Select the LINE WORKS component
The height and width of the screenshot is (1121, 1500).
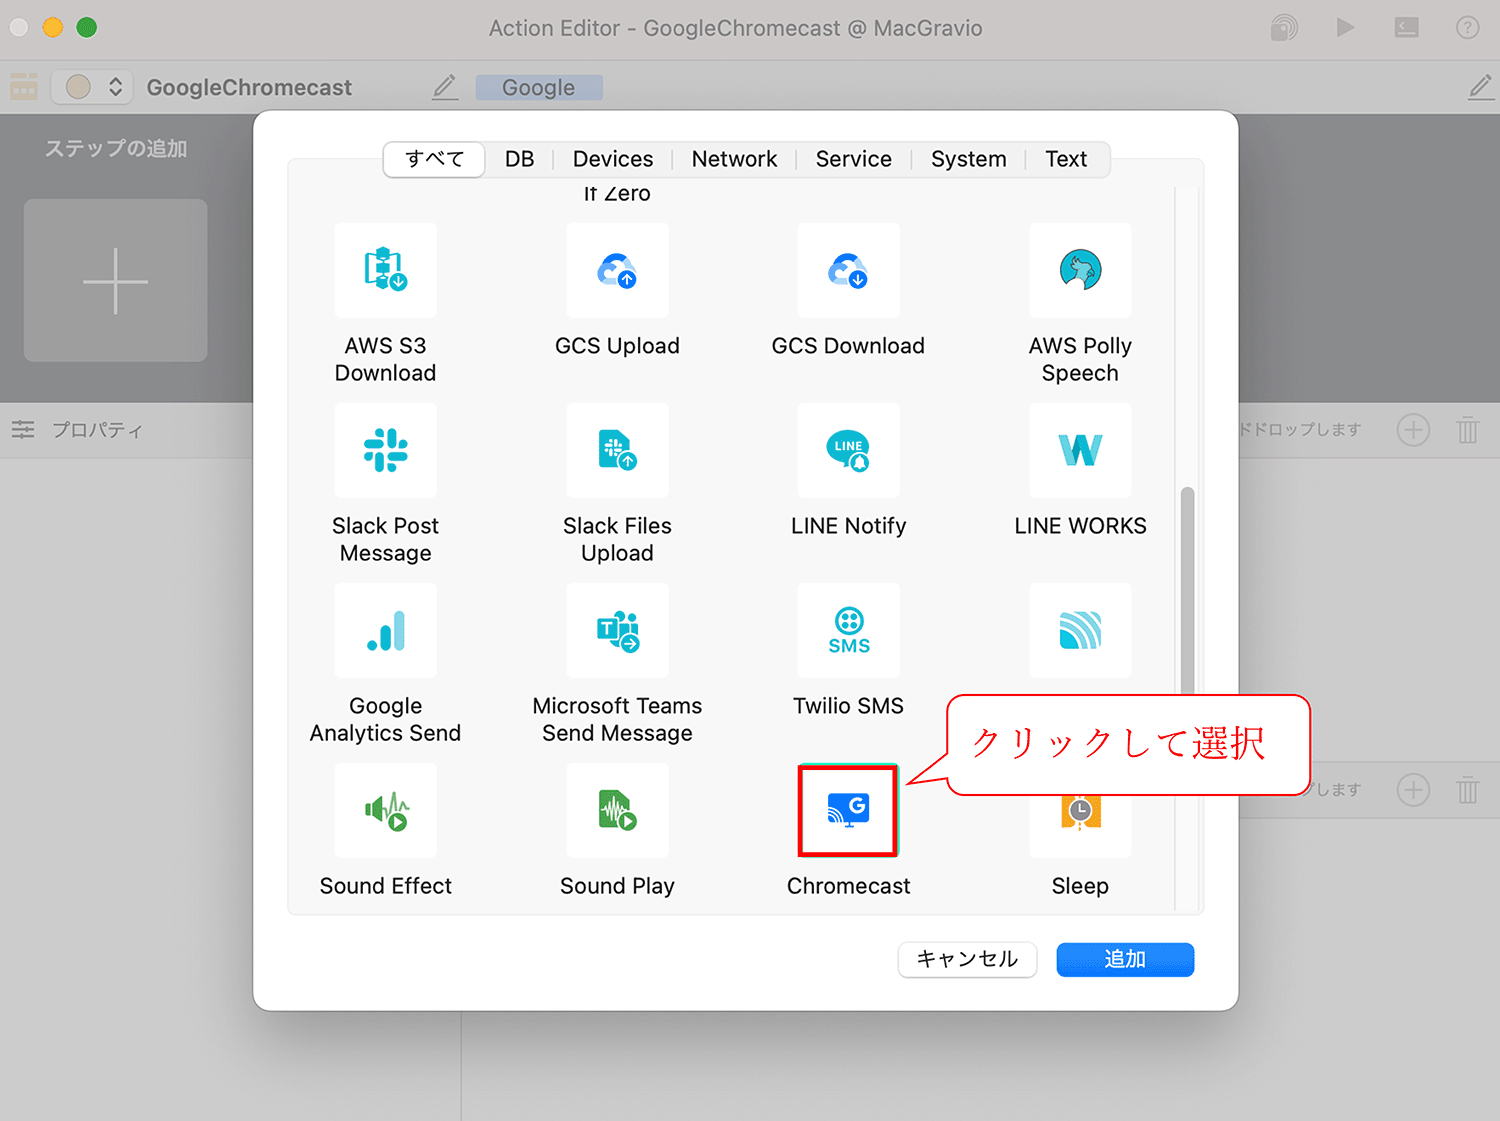click(1080, 450)
